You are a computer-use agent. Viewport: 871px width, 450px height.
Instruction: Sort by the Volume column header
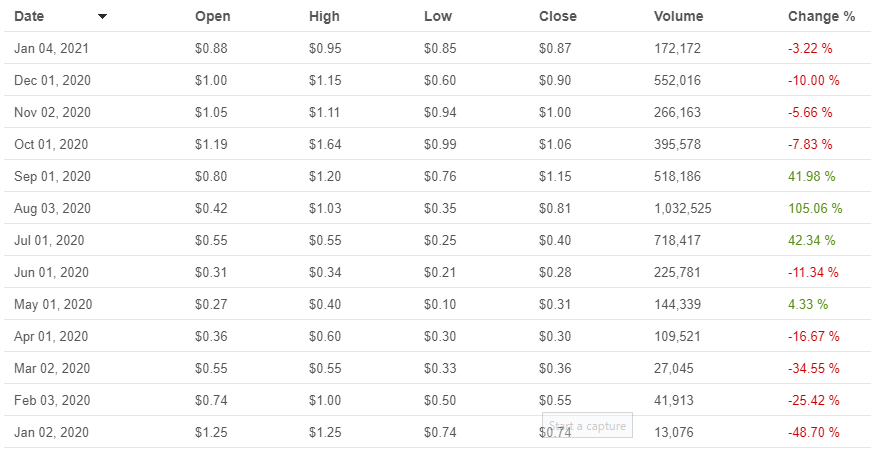click(x=678, y=16)
